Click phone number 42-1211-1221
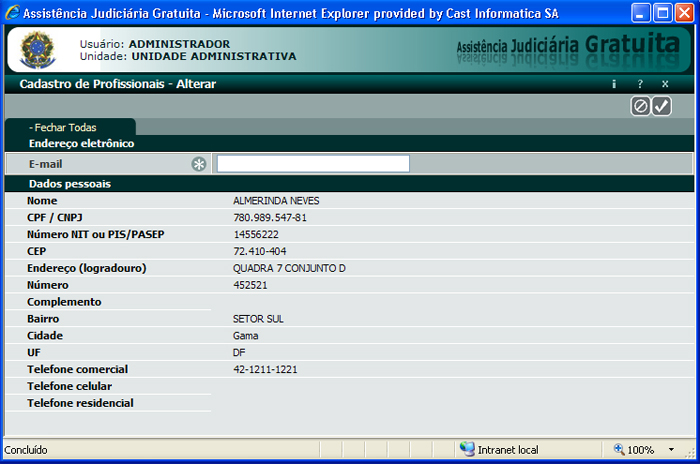Viewport: 700px width, 464px height. click(265, 369)
